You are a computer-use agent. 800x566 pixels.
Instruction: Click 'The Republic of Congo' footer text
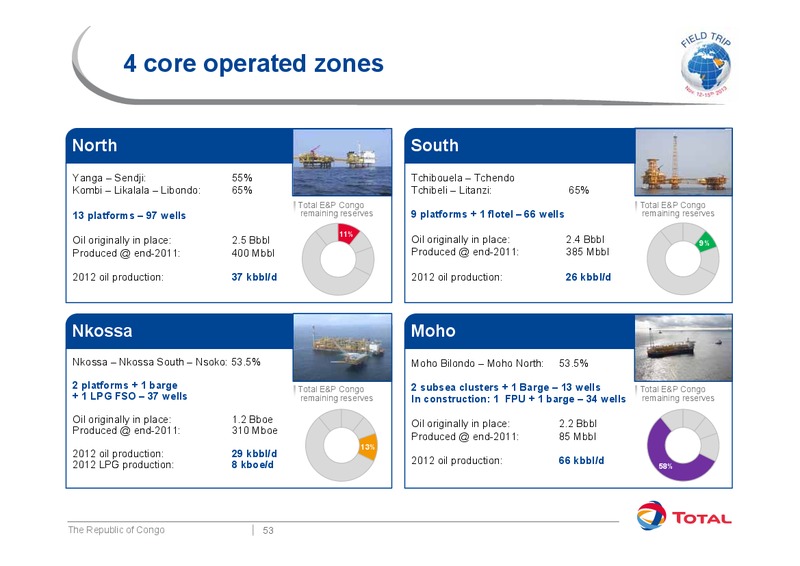tap(116, 530)
